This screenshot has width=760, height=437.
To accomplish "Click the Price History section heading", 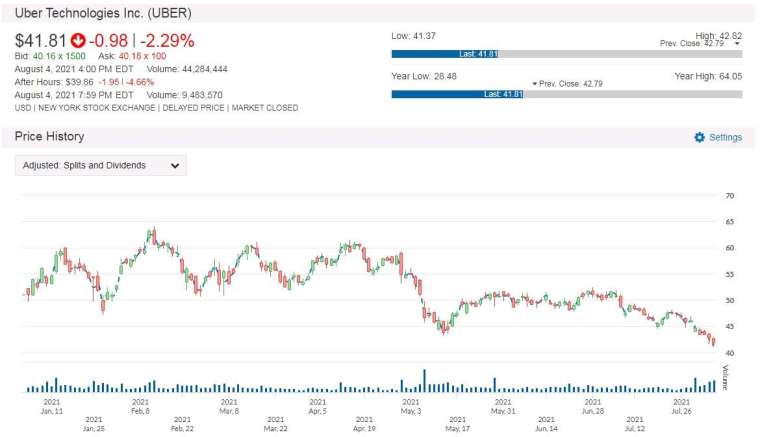I will 49,137.
